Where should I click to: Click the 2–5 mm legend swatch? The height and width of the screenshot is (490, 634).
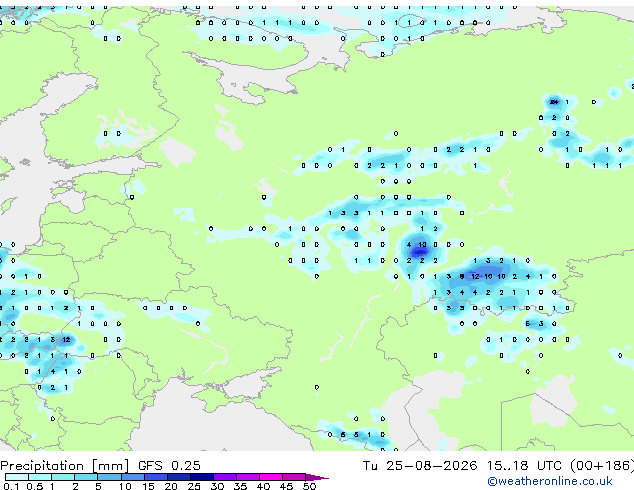click(86, 477)
